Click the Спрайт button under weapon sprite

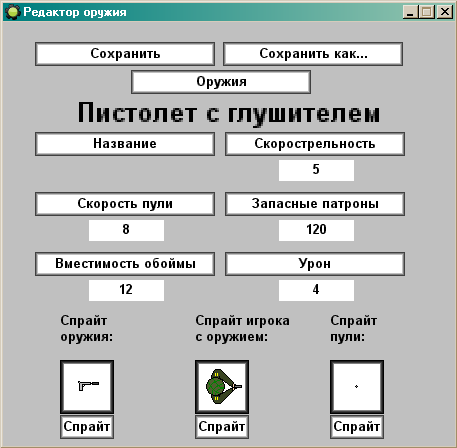click(x=87, y=427)
